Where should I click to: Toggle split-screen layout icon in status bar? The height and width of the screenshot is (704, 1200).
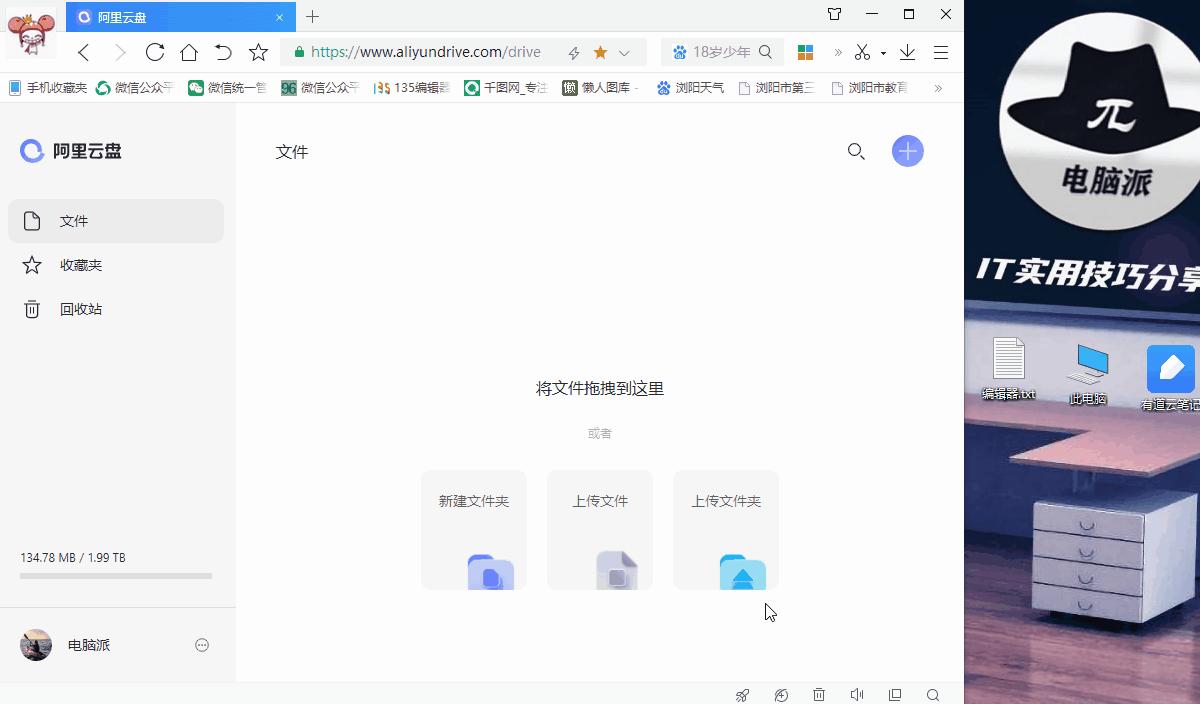click(x=895, y=694)
